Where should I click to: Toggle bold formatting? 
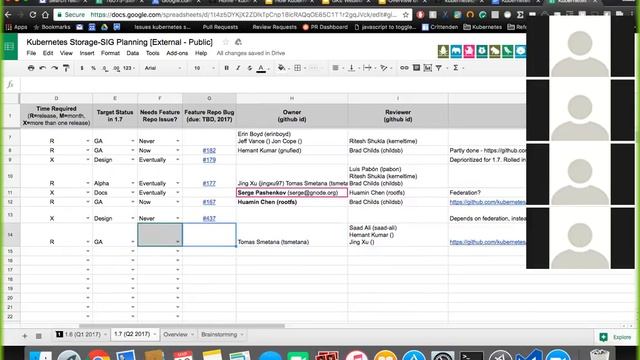click(x=227, y=68)
